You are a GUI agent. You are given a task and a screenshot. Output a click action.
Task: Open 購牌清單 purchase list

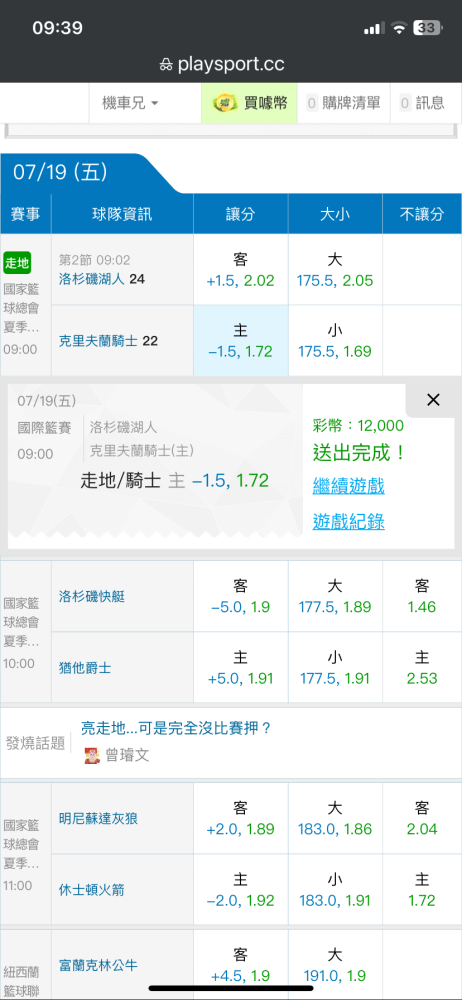pyautogui.click(x=343, y=103)
